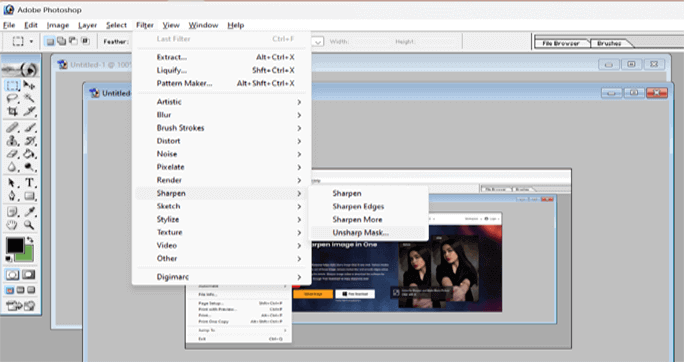Expand the Pixelate filter submenu
The height and width of the screenshot is (362, 684).
[223, 167]
